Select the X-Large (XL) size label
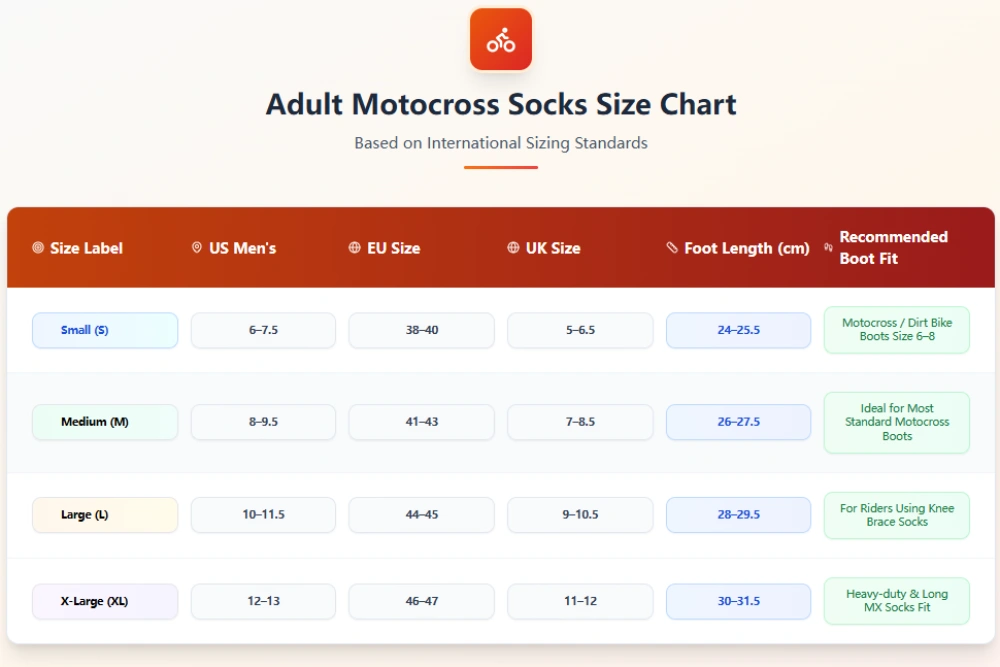The height and width of the screenshot is (667, 1000). (105, 601)
